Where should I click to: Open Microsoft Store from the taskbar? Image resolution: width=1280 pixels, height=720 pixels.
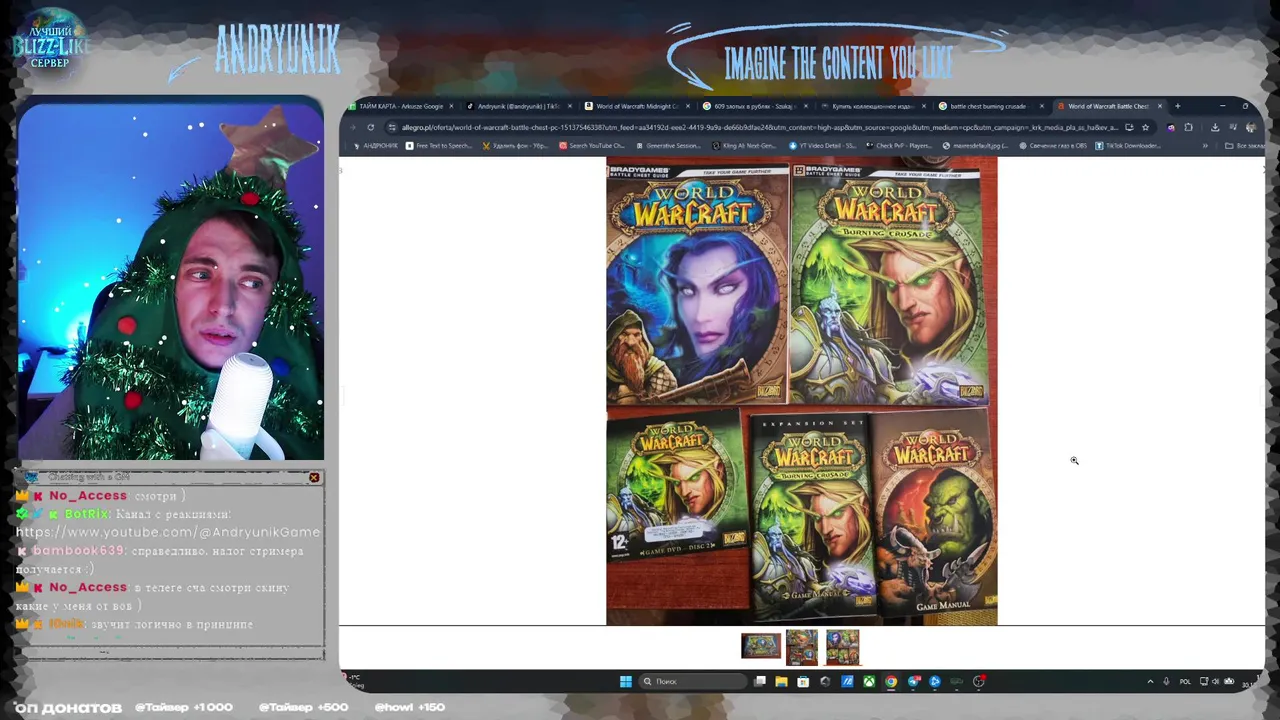803,681
